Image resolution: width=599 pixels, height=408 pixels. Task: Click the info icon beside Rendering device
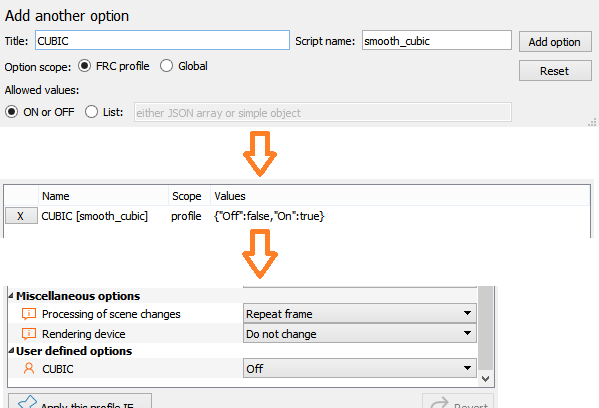(29, 334)
